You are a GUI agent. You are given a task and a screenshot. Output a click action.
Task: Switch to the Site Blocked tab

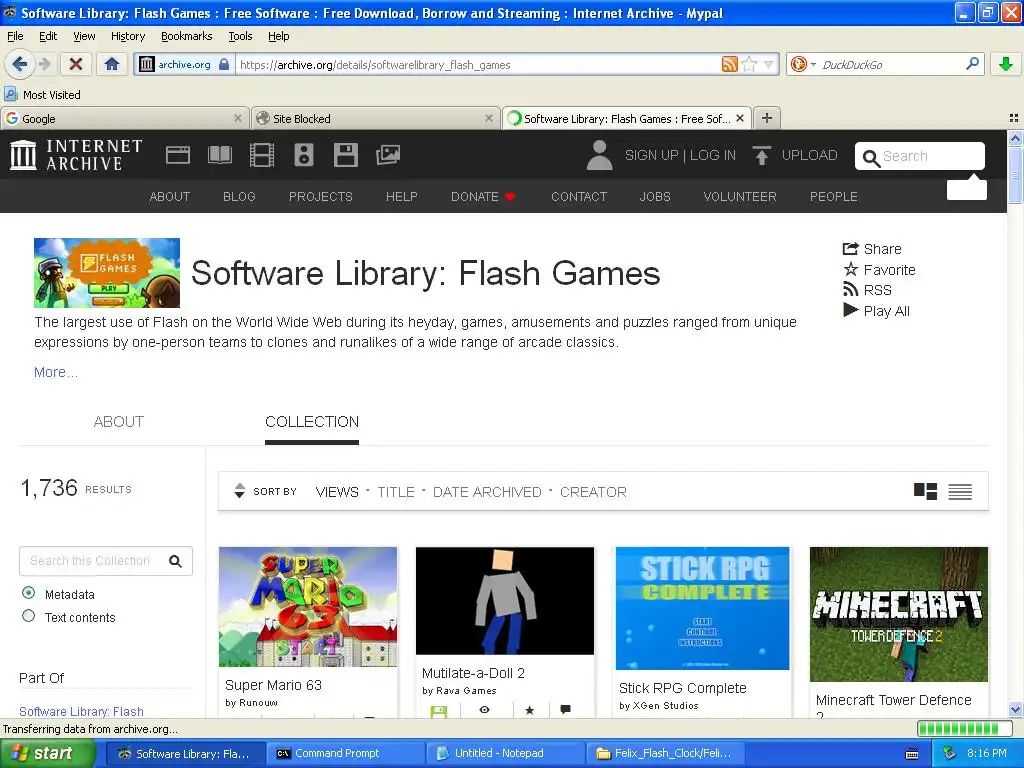[x=376, y=118]
